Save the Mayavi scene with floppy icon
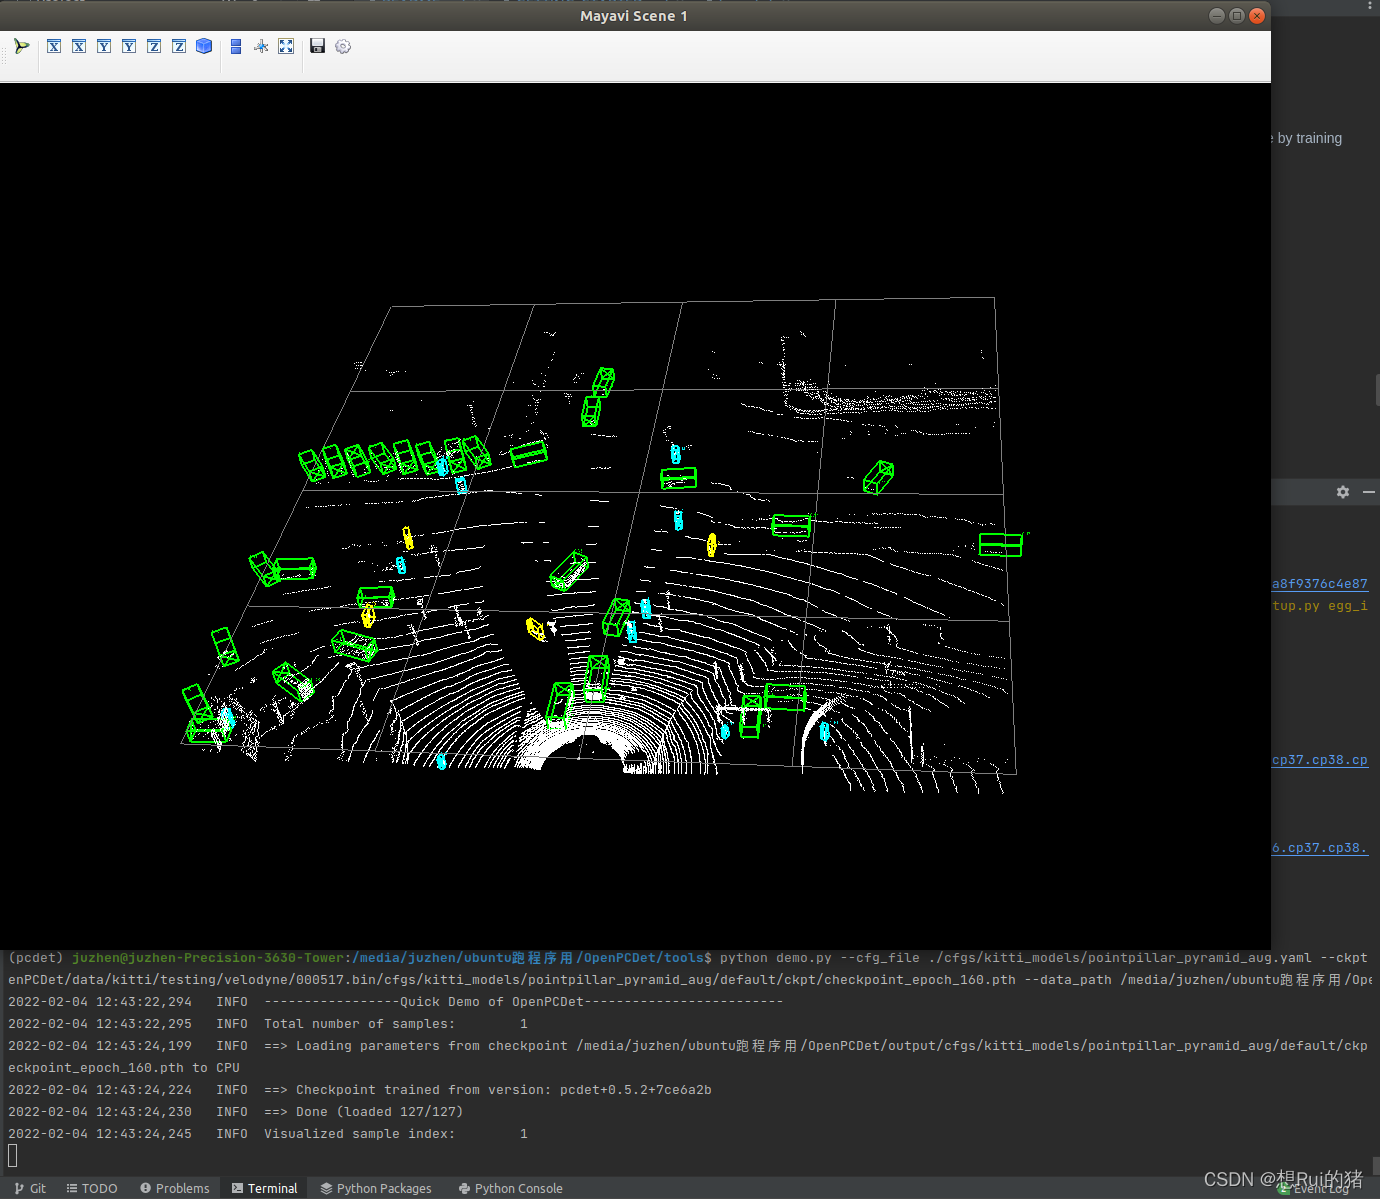The image size is (1380, 1199). tap(318, 46)
